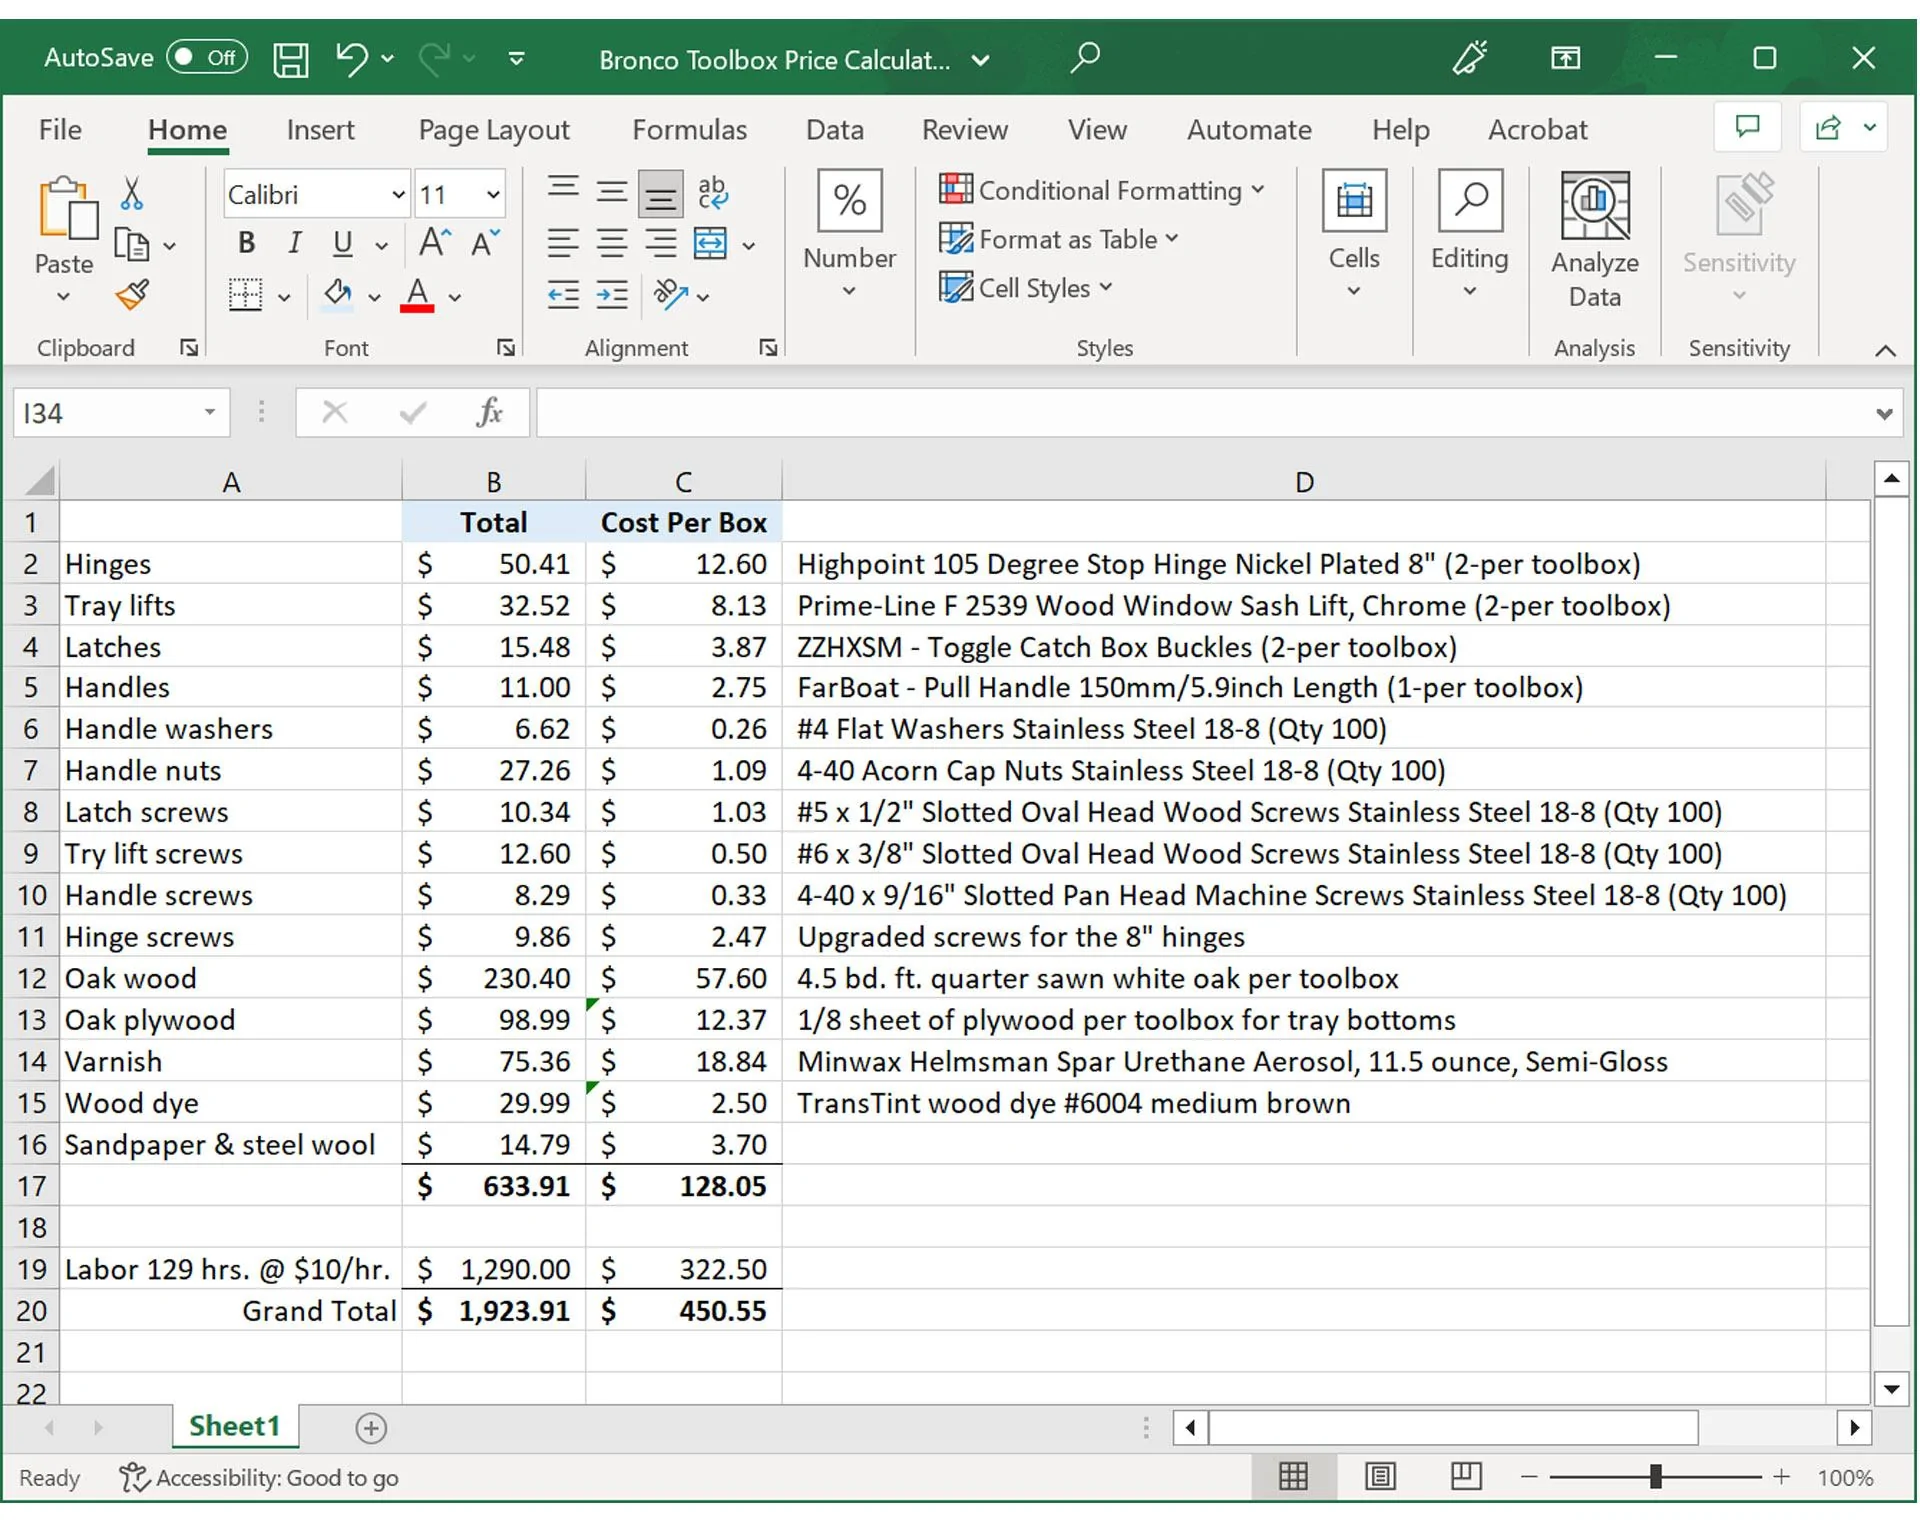Click the Format Painter brush icon
The width and height of the screenshot is (1920, 1522).
[132, 295]
